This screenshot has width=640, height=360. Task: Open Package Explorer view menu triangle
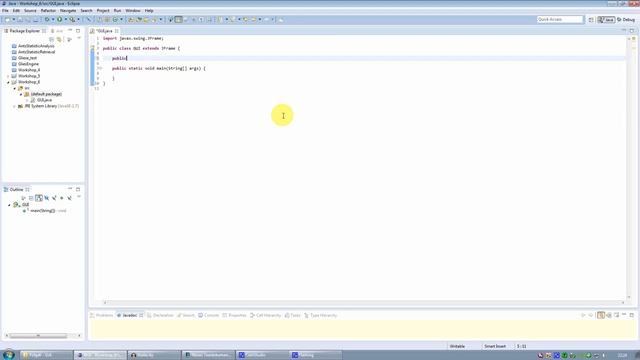pyautogui.click(x=79, y=38)
